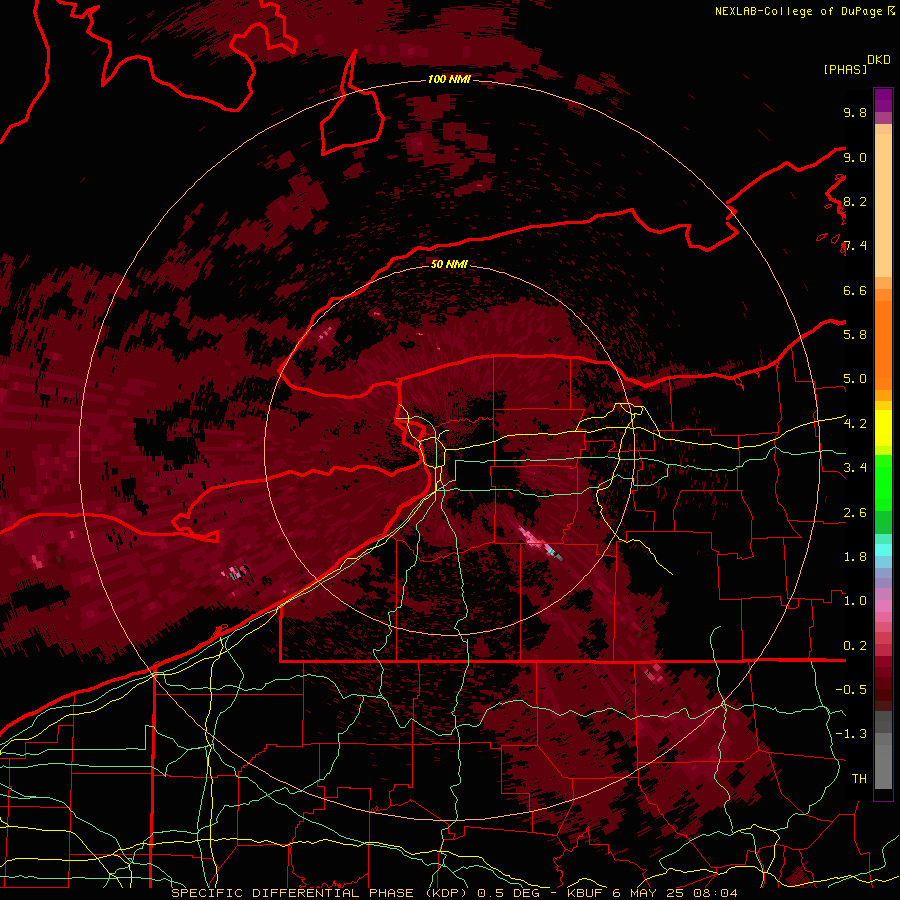Select the 0.2 scale value
This screenshot has width=900, height=900.
(855, 646)
